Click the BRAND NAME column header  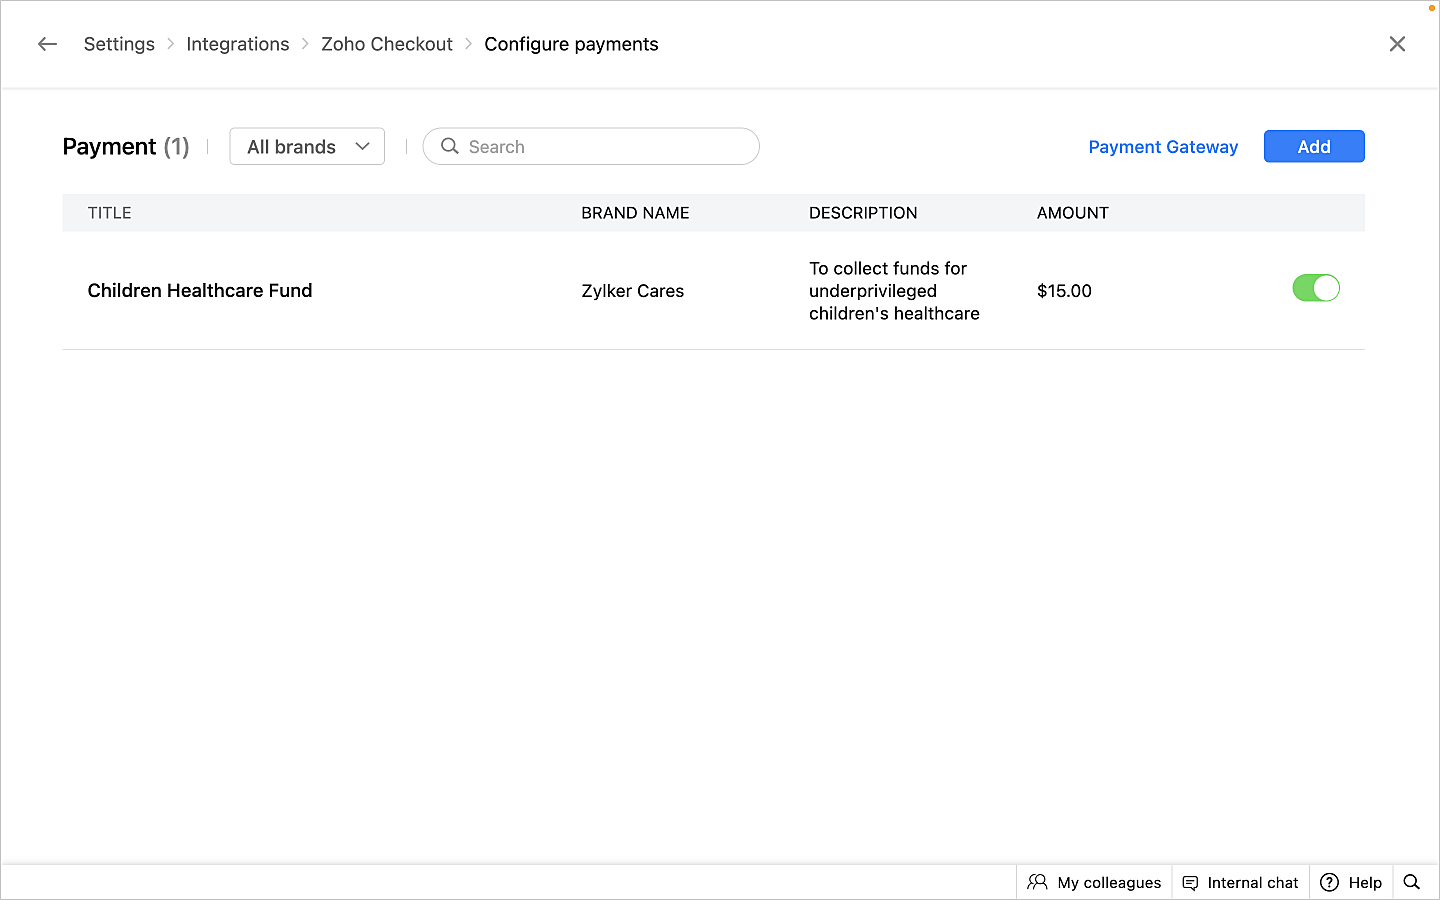coord(635,213)
